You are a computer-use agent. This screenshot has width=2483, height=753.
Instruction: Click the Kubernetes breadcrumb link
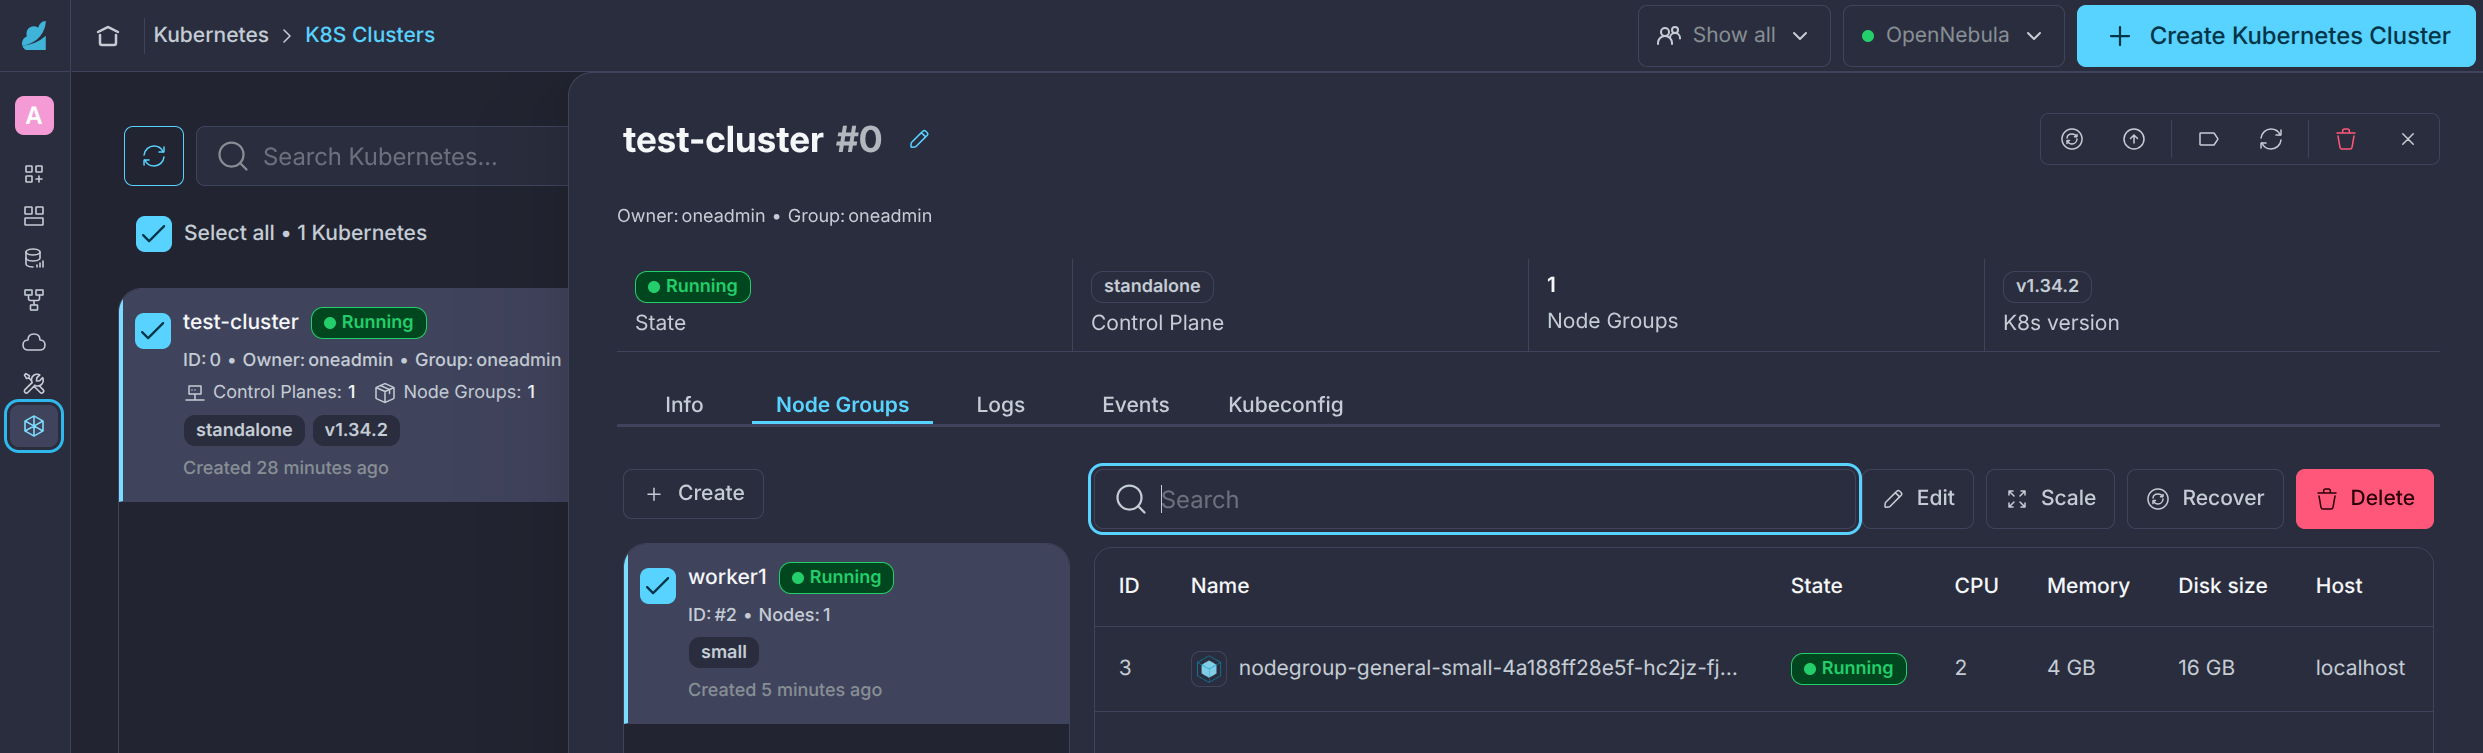(211, 35)
